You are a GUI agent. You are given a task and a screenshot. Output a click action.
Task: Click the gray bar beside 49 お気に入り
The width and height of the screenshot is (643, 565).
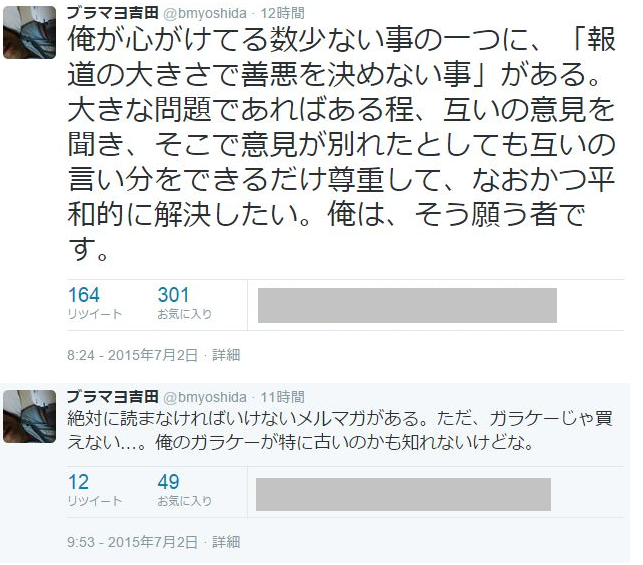(x=403, y=494)
